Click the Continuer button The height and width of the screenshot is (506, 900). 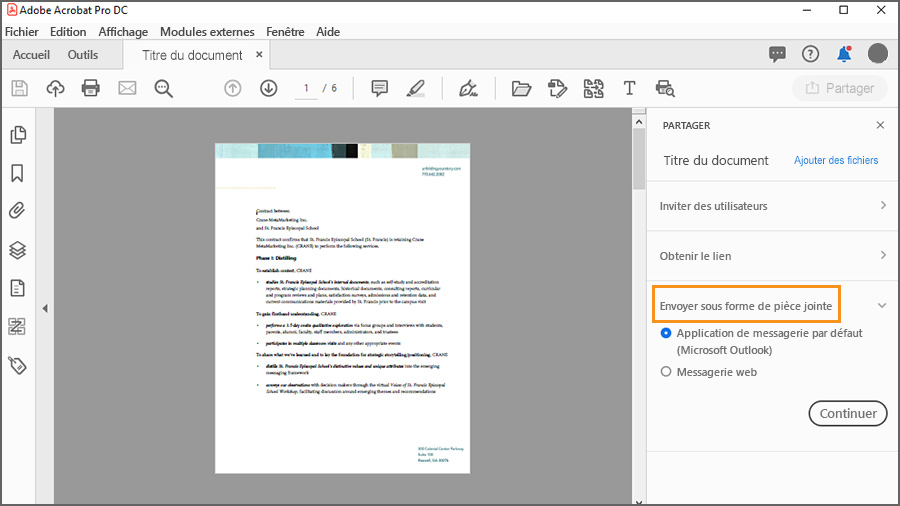pos(848,413)
